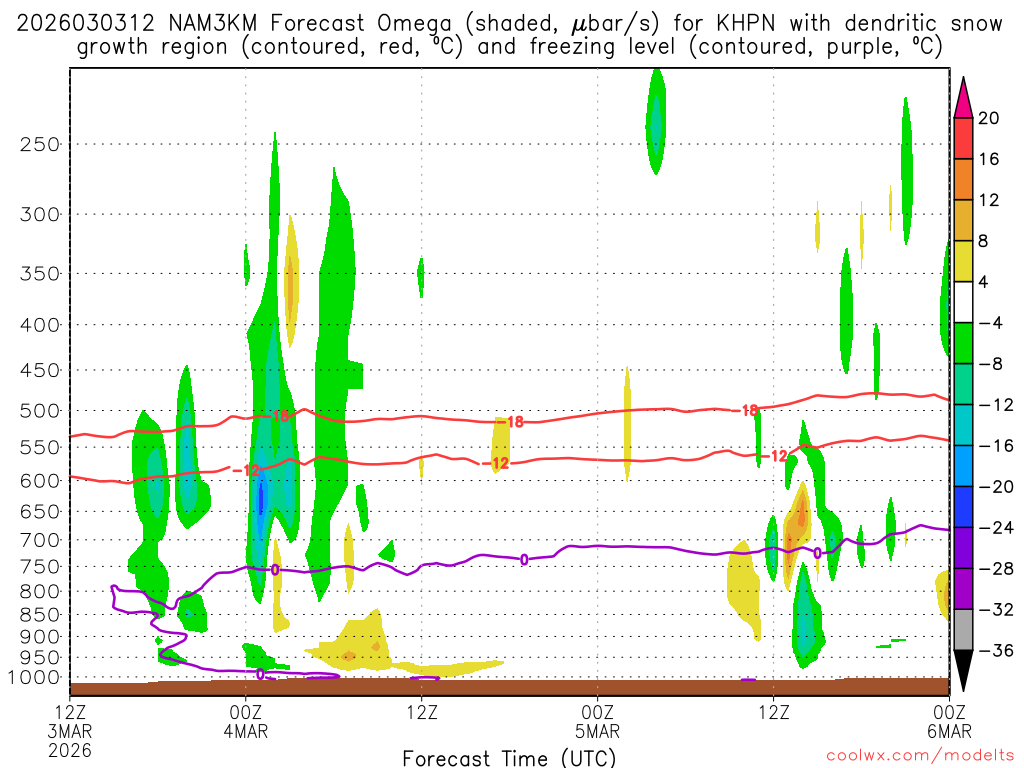
Task: Select the gray -32 to -36 colorbar swatch
Action: (963, 630)
